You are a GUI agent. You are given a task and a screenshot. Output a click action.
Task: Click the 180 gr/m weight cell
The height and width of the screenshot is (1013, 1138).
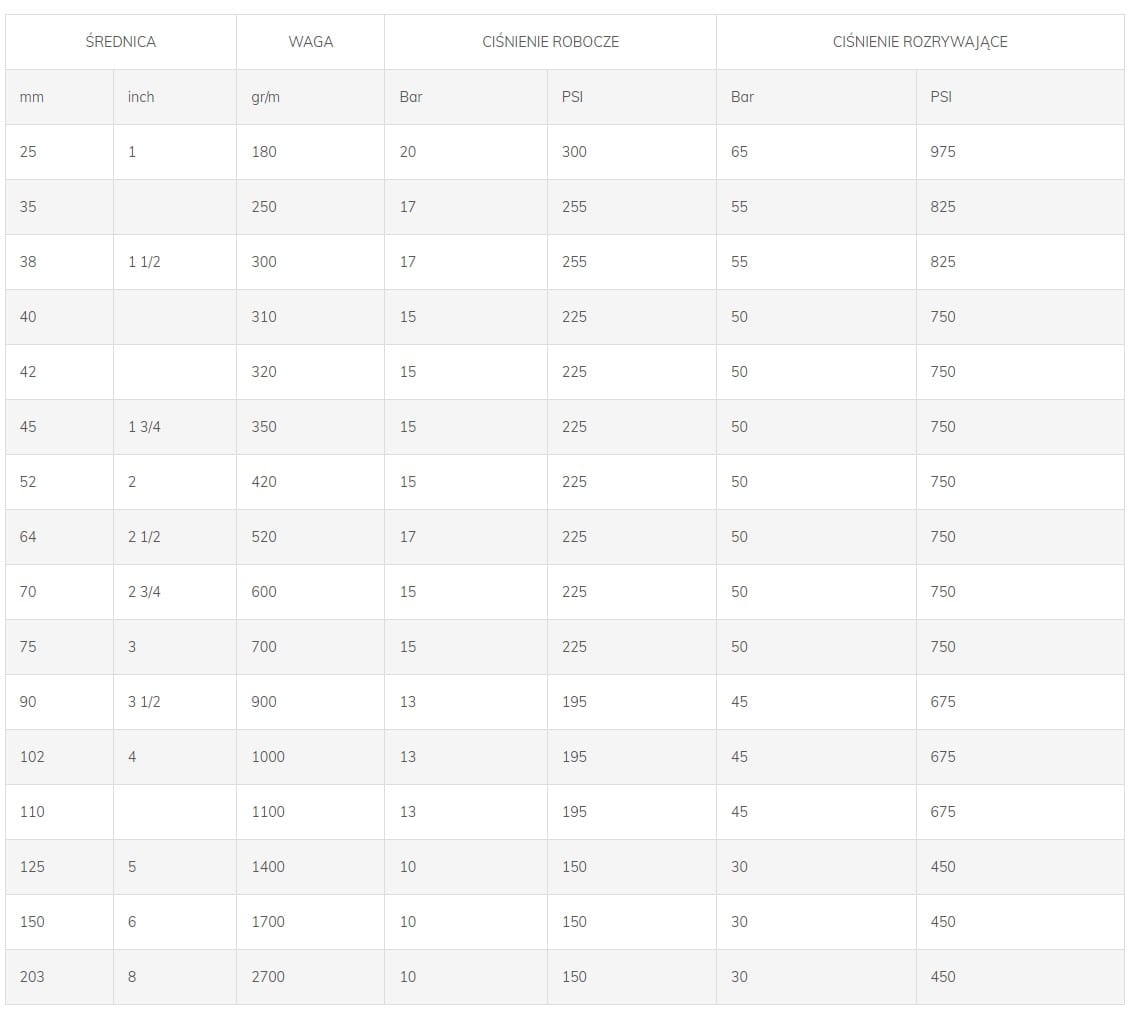click(x=311, y=152)
